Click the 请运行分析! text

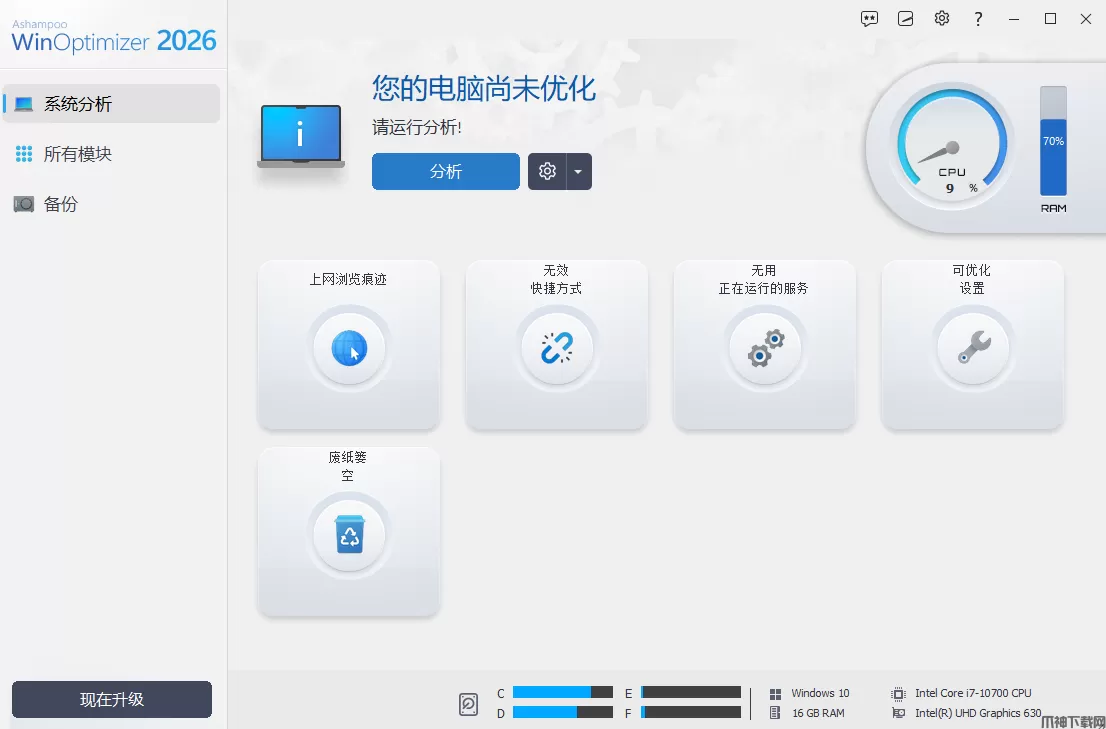pos(417,128)
